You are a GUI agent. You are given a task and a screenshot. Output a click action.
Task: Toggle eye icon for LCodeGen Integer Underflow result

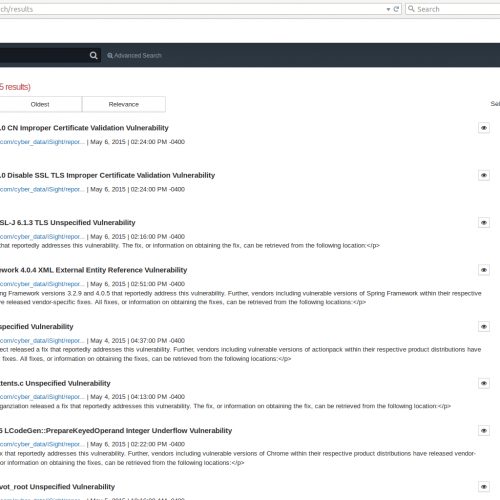click(484, 431)
